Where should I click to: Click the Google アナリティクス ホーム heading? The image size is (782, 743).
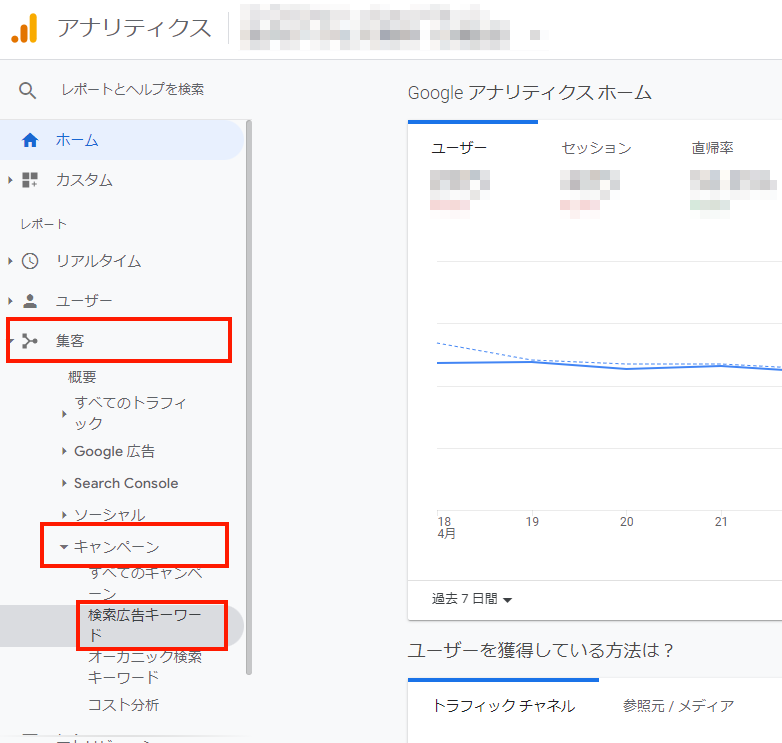(530, 93)
